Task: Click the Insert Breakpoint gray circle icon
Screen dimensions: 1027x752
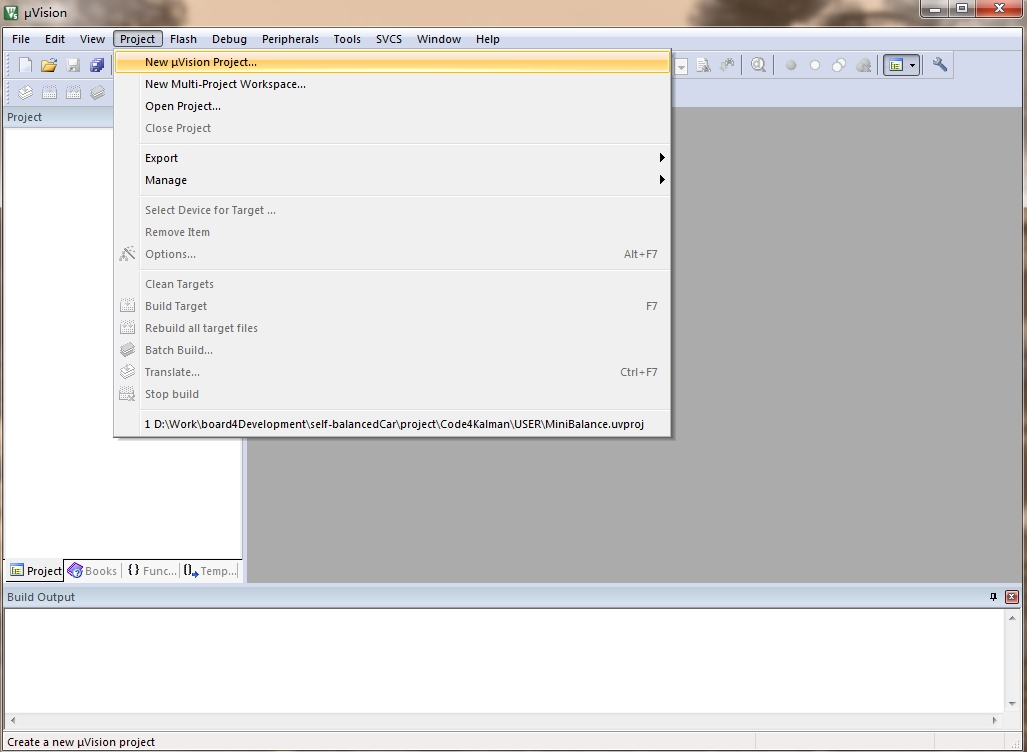Action: click(791, 65)
